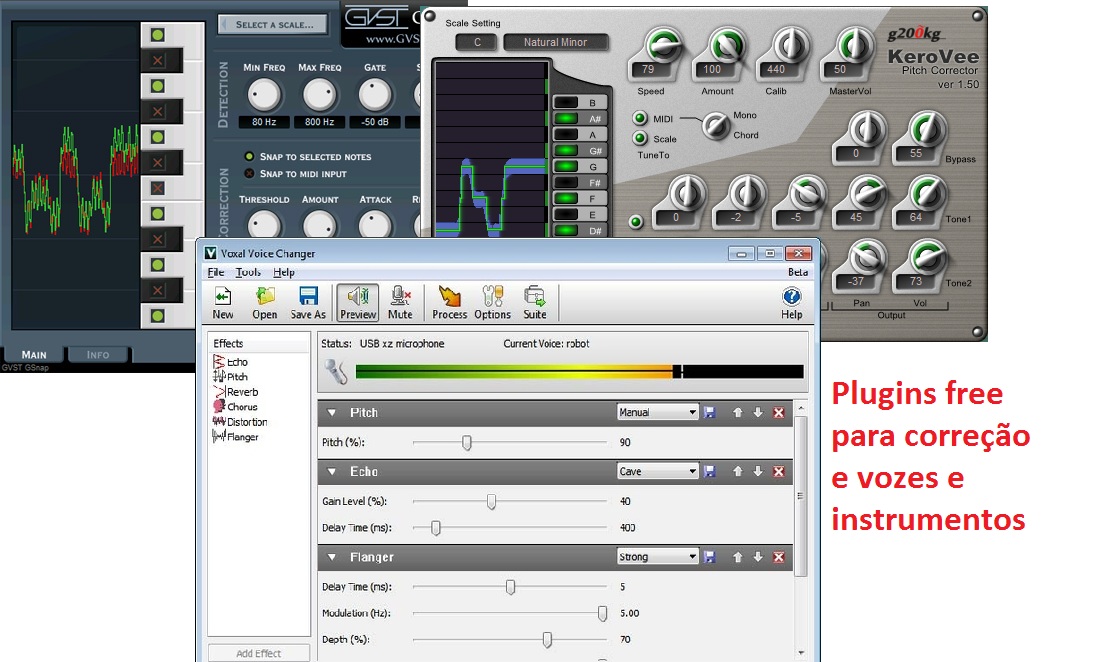Open the Cave preset dropdown for Echo
Screen dimensions: 1106x662
(x=656, y=471)
